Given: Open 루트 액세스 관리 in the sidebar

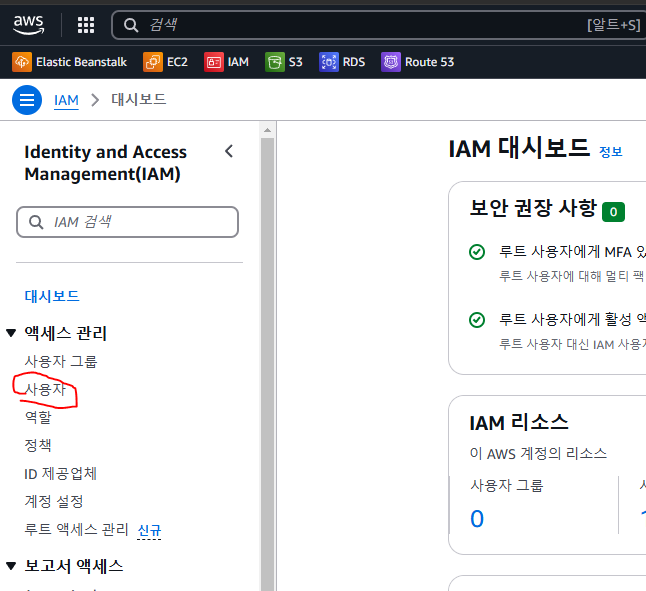Looking at the screenshot, I should point(77,529).
